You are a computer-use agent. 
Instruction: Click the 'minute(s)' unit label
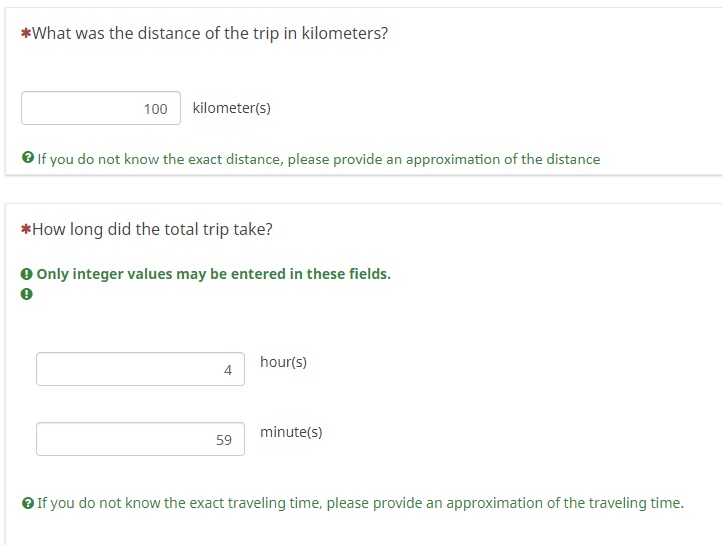[291, 432]
